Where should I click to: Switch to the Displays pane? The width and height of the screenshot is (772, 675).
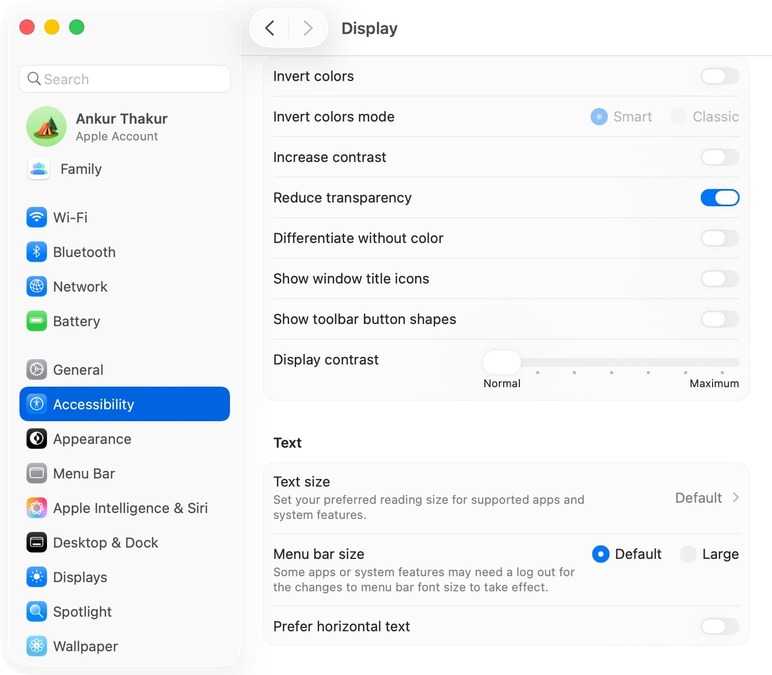coord(80,577)
